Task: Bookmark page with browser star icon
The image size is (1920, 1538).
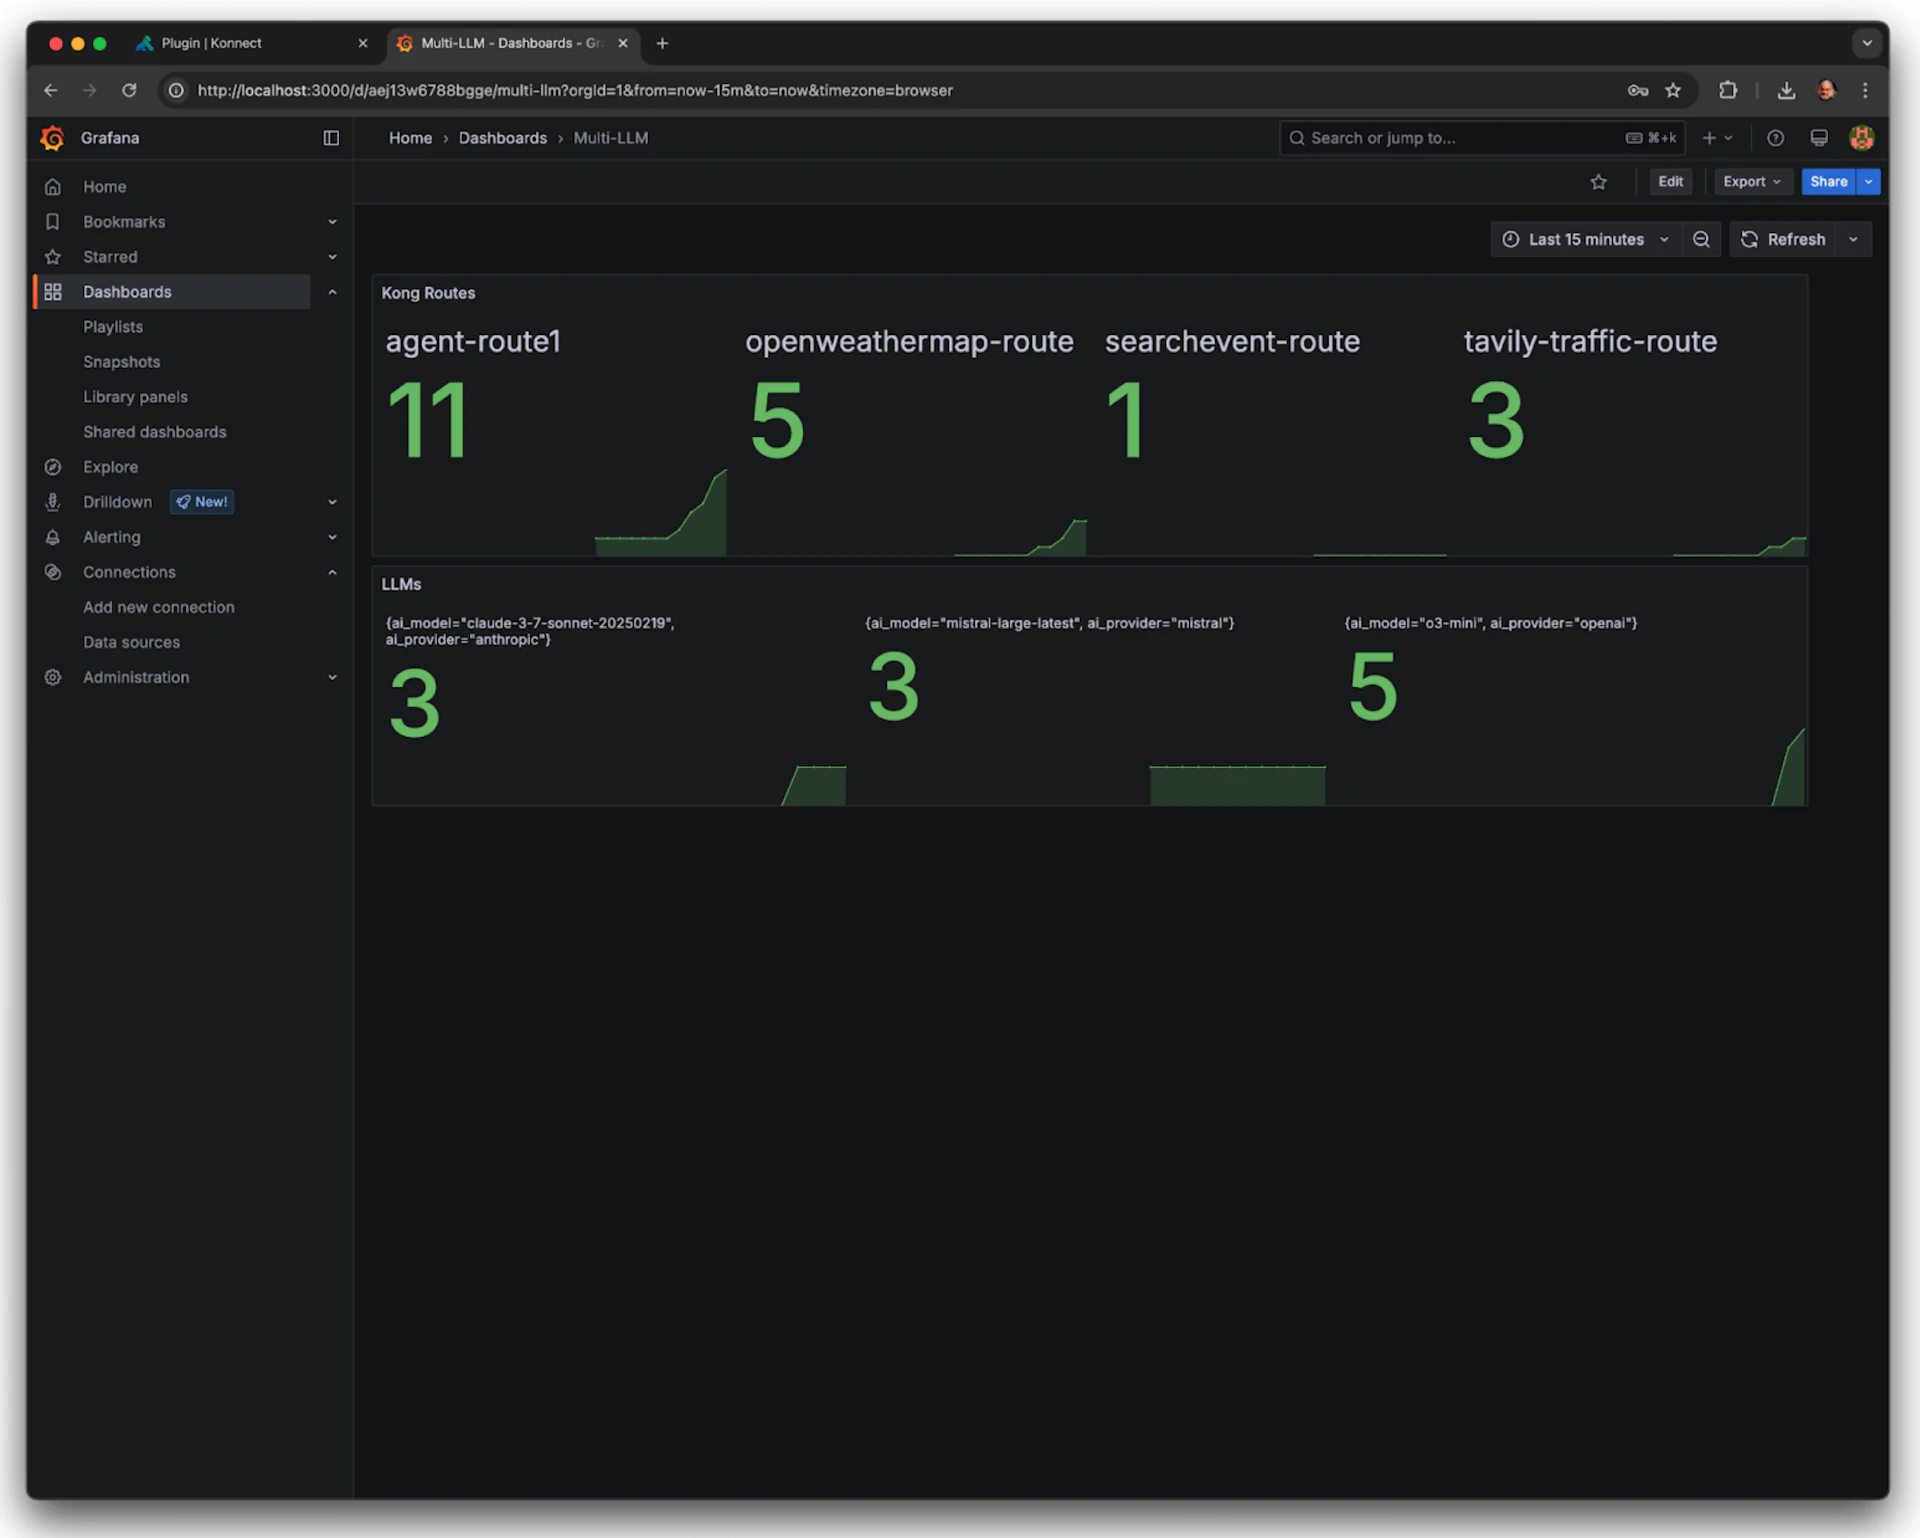Action: [1673, 90]
